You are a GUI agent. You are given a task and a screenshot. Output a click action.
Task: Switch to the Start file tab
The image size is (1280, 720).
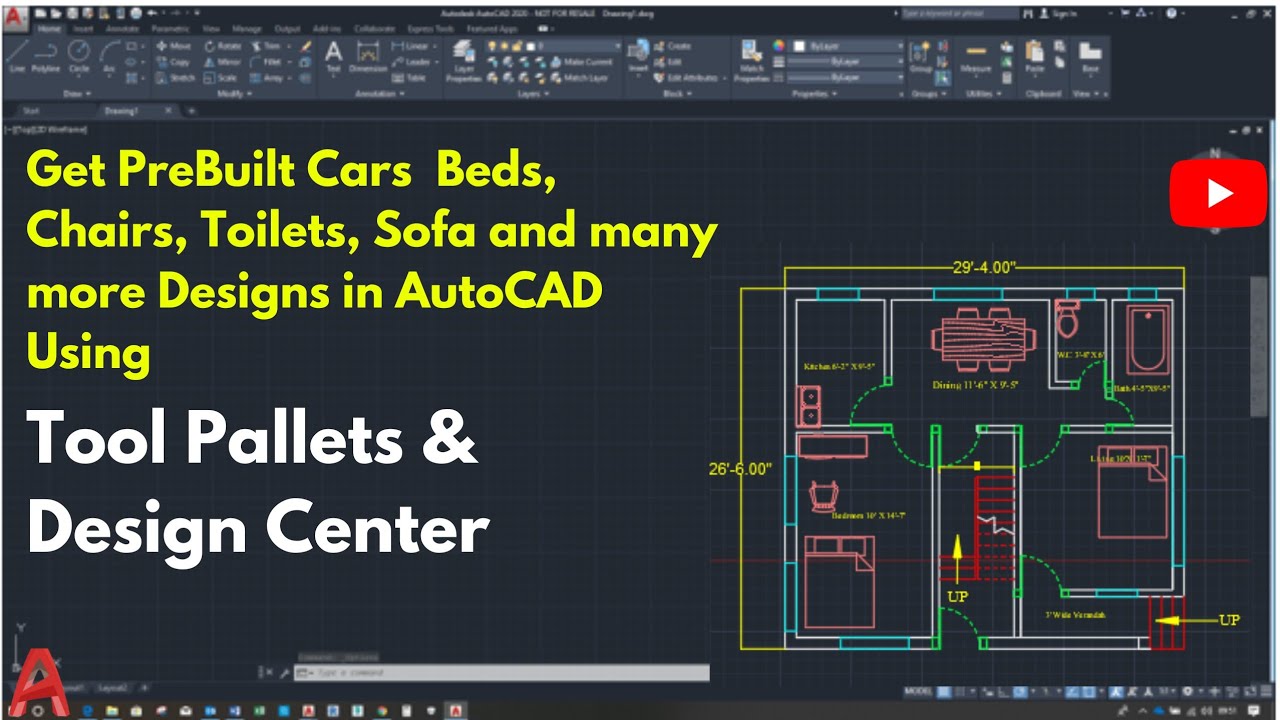(x=31, y=111)
